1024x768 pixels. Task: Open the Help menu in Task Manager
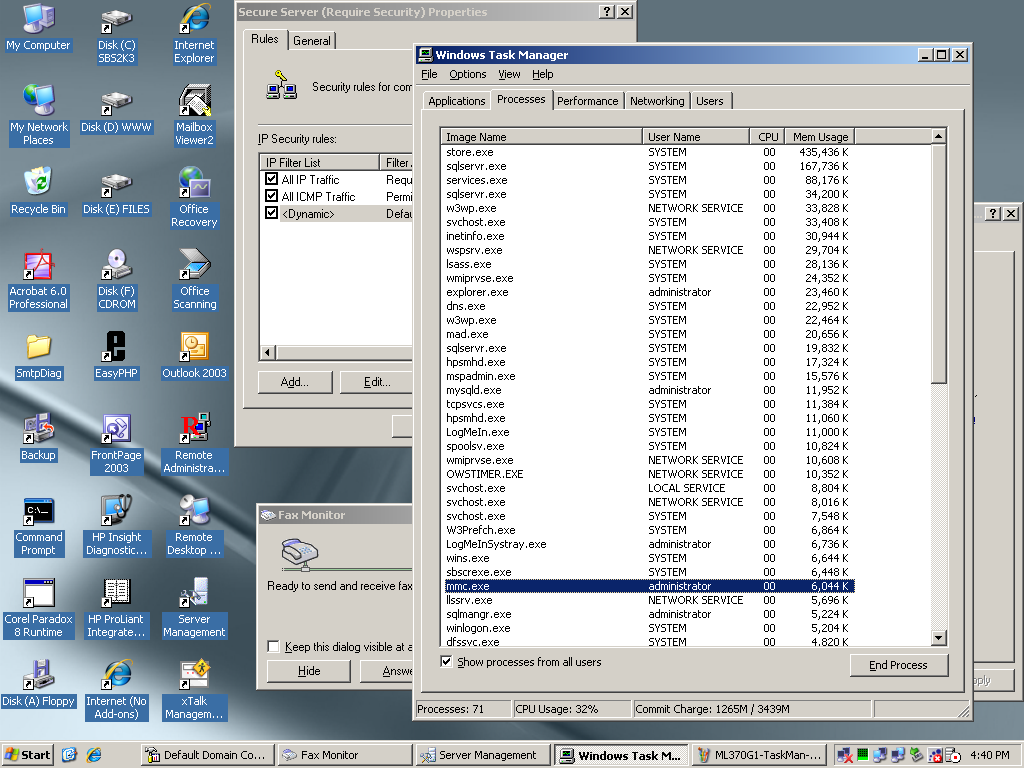(x=543, y=74)
